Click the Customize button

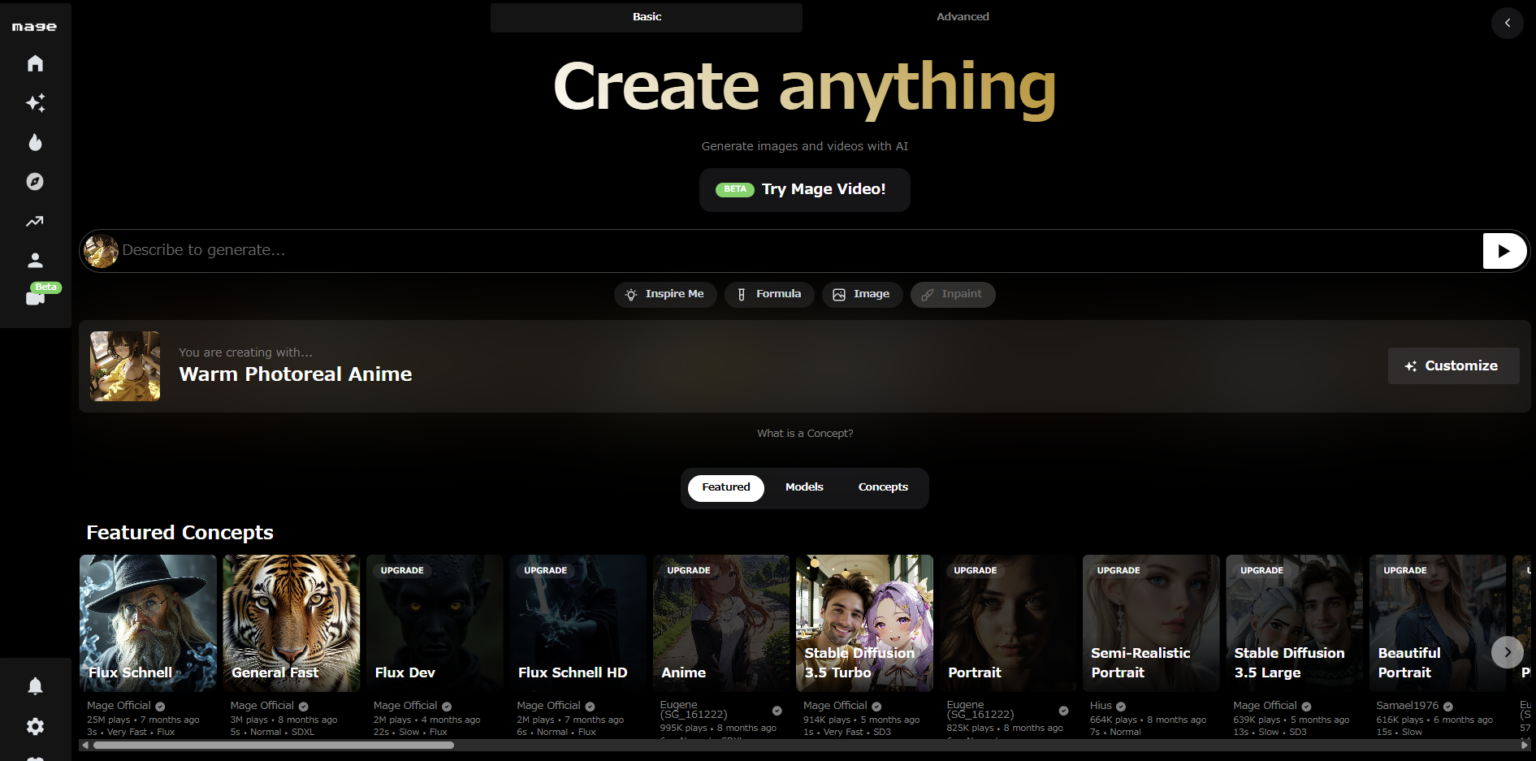[1453, 366]
